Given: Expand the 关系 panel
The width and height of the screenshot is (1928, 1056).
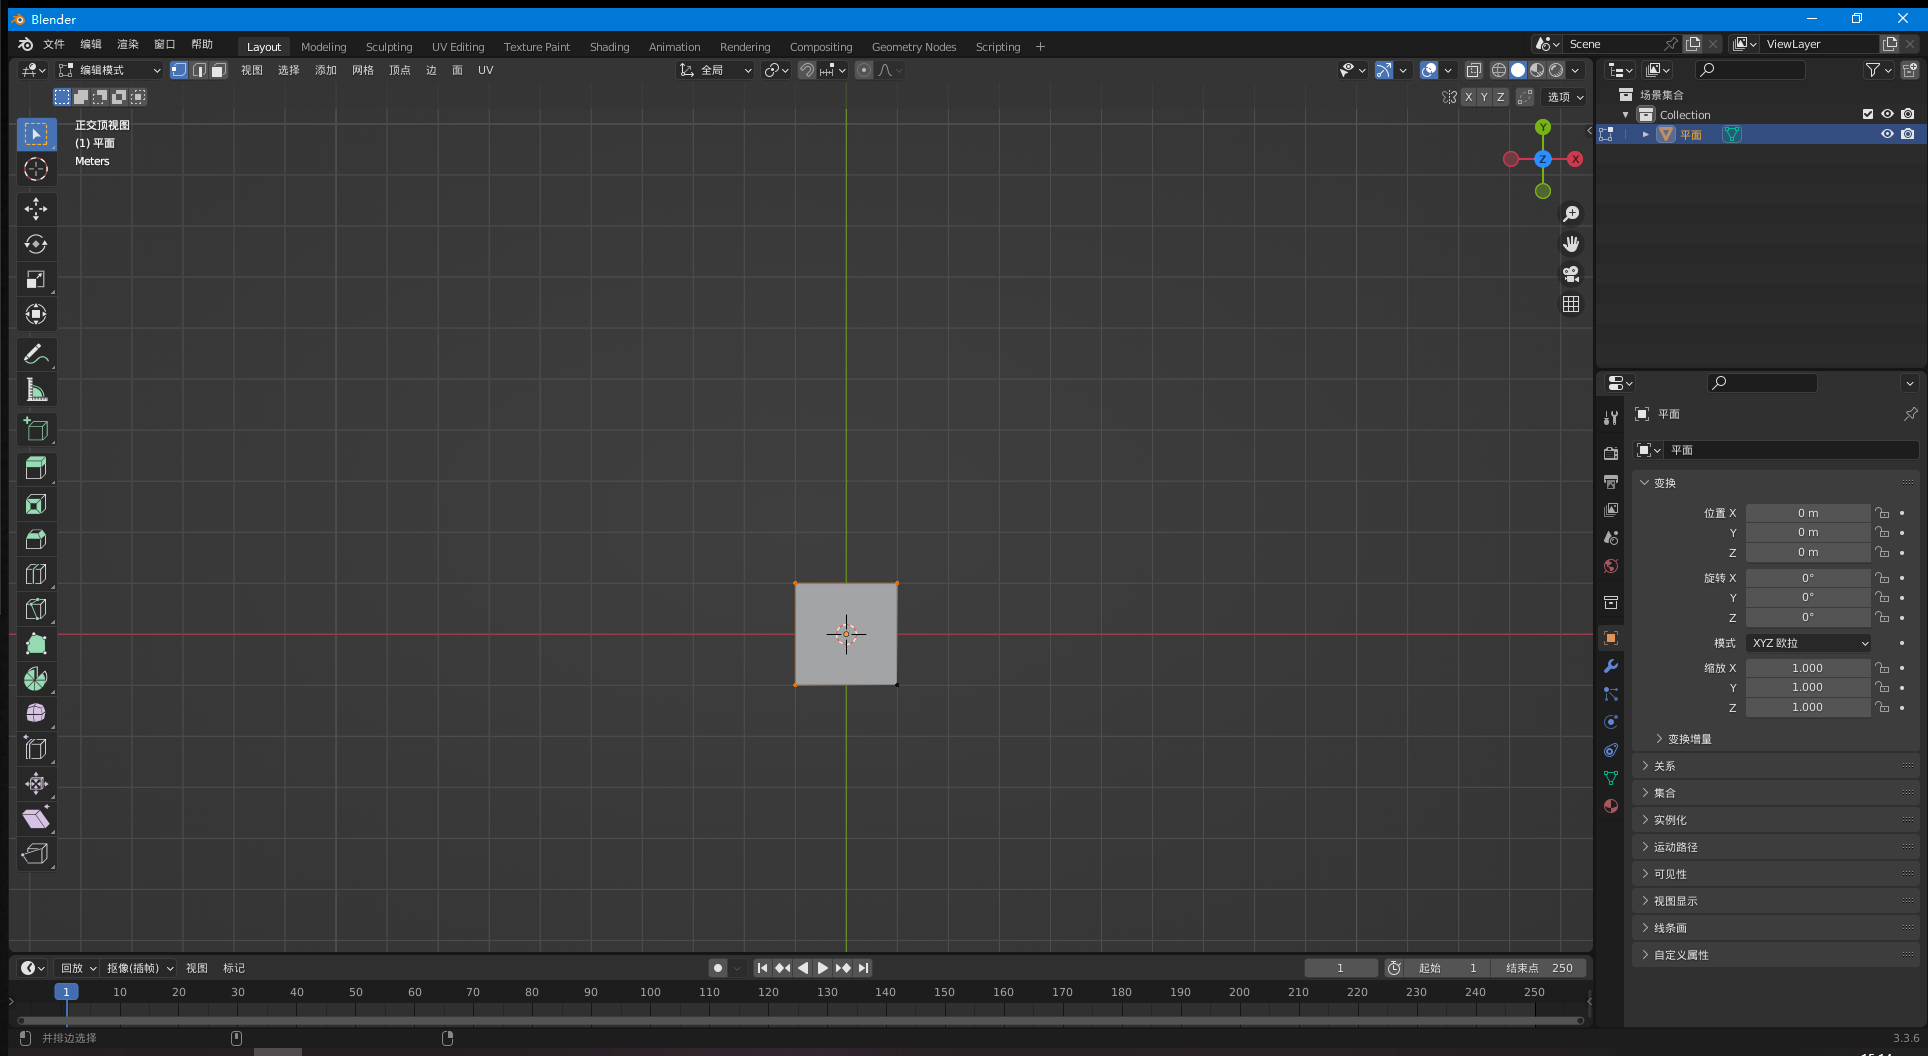Looking at the screenshot, I should point(1775,766).
